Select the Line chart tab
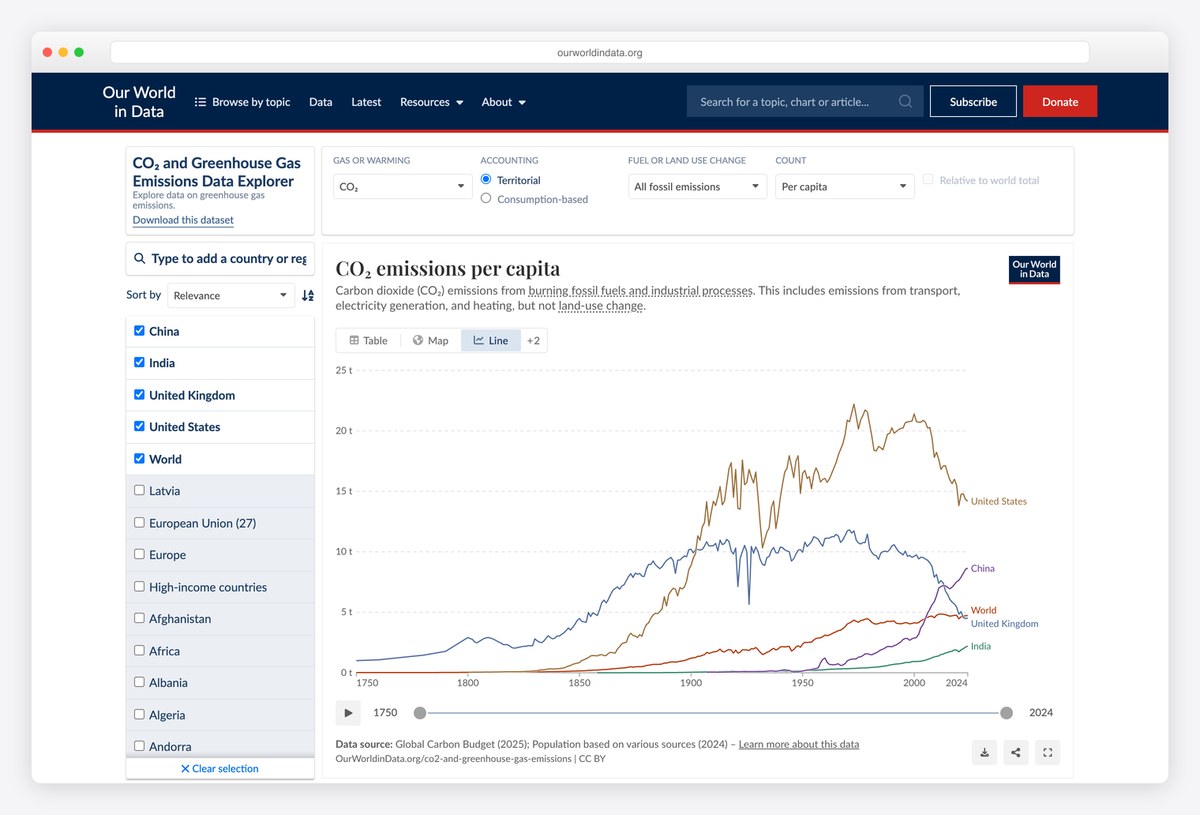 [491, 340]
